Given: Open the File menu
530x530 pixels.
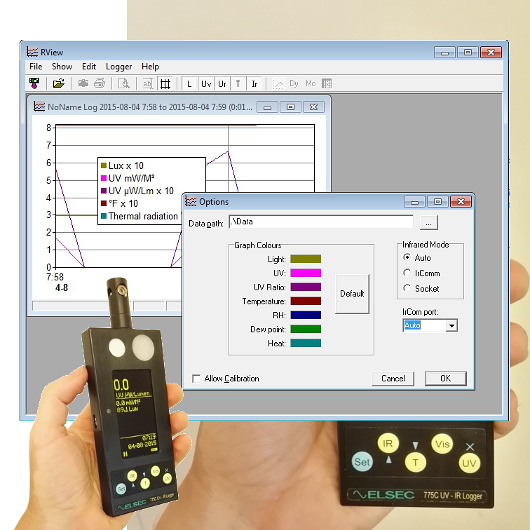Looking at the screenshot, I should pyautogui.click(x=35, y=67).
